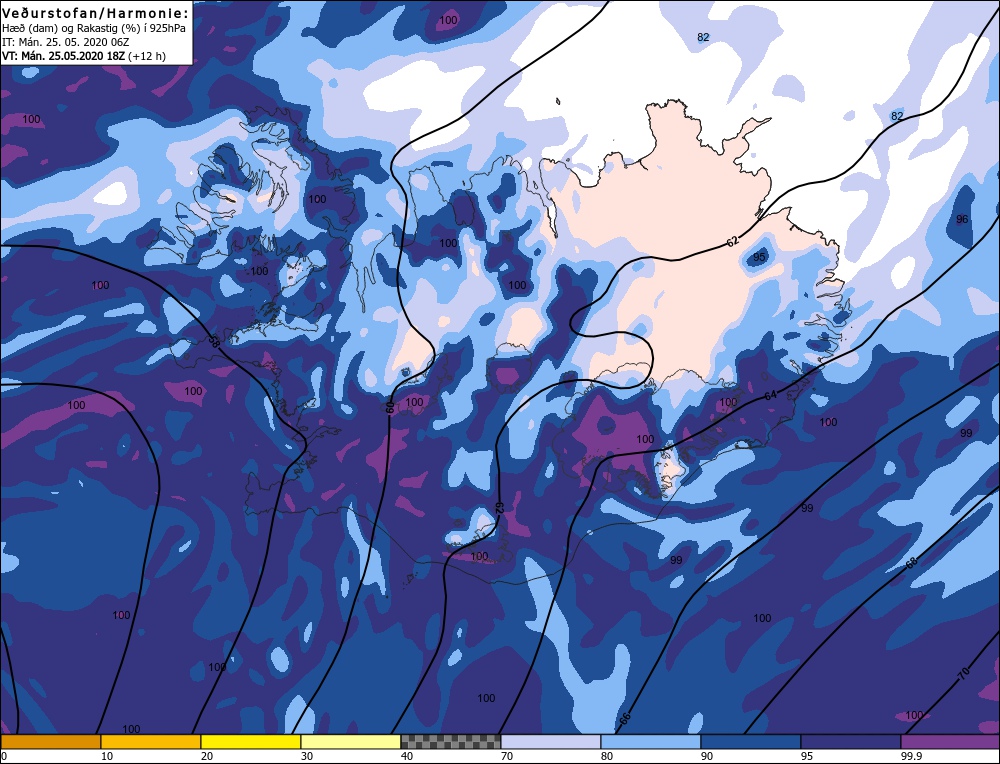
Task: Click the '58' contour line label
Action: point(214,341)
